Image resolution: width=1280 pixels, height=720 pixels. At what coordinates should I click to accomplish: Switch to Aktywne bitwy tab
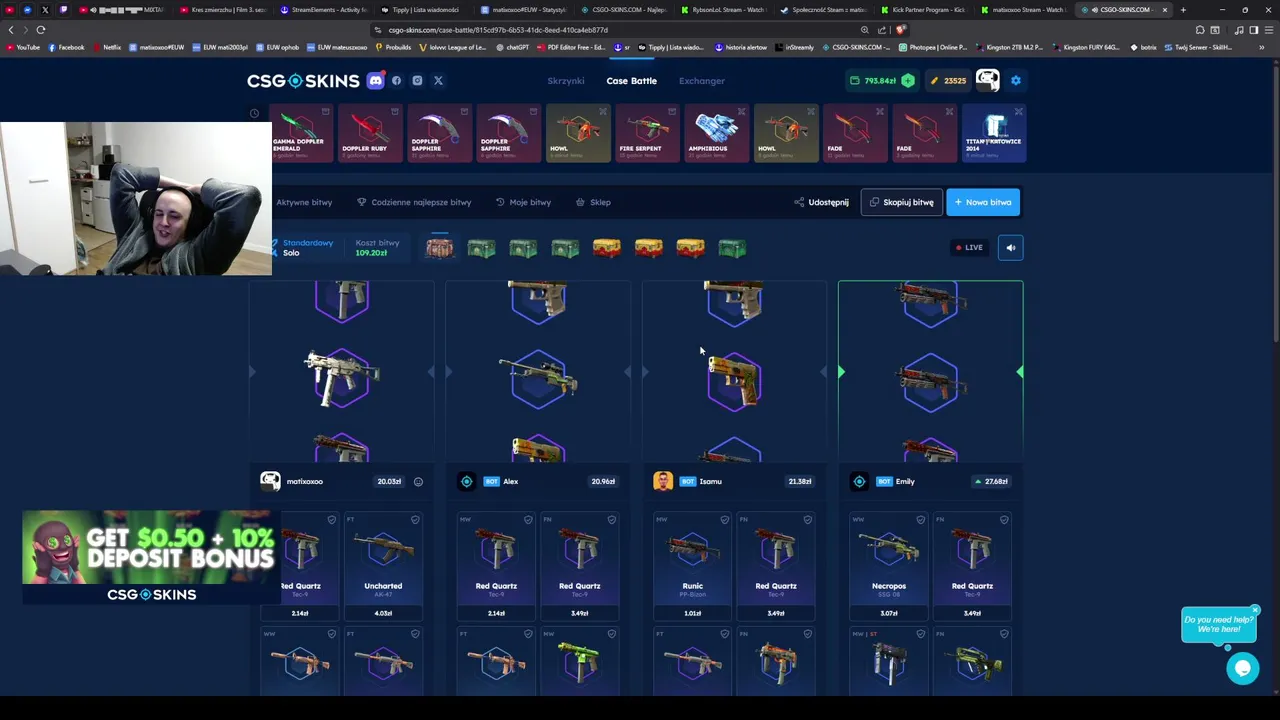click(x=304, y=202)
